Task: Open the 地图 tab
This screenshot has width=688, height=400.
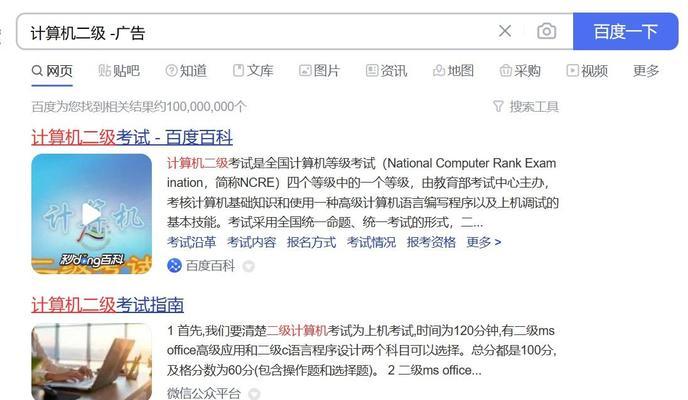Action: click(x=453, y=71)
